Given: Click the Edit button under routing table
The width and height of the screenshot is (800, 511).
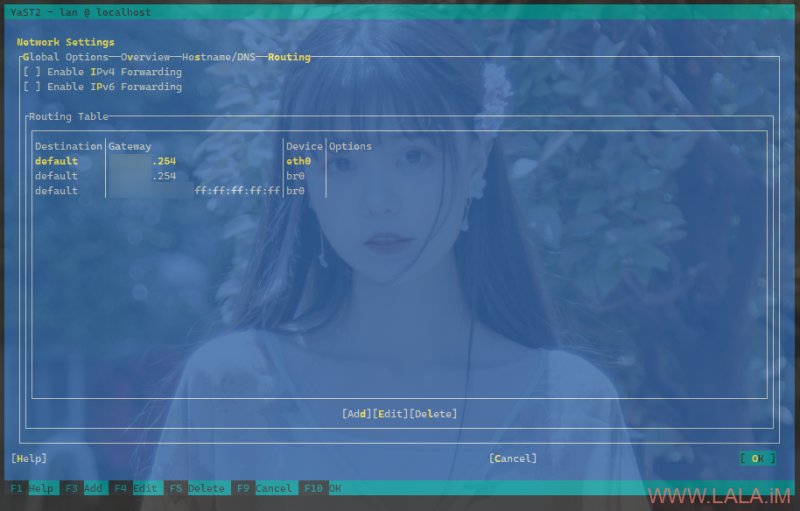Looking at the screenshot, I should click(390, 414).
